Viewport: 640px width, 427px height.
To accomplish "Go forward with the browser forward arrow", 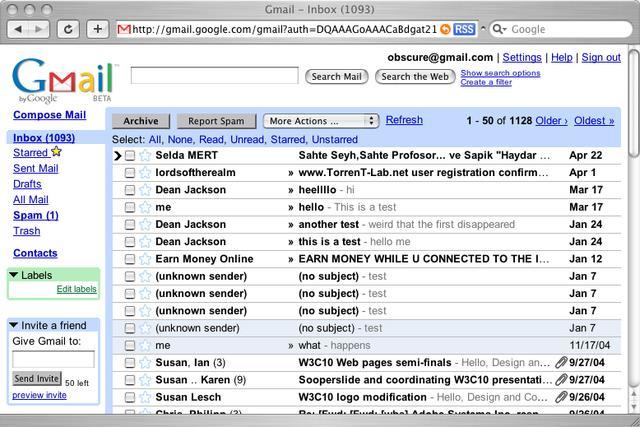I will coord(39,29).
